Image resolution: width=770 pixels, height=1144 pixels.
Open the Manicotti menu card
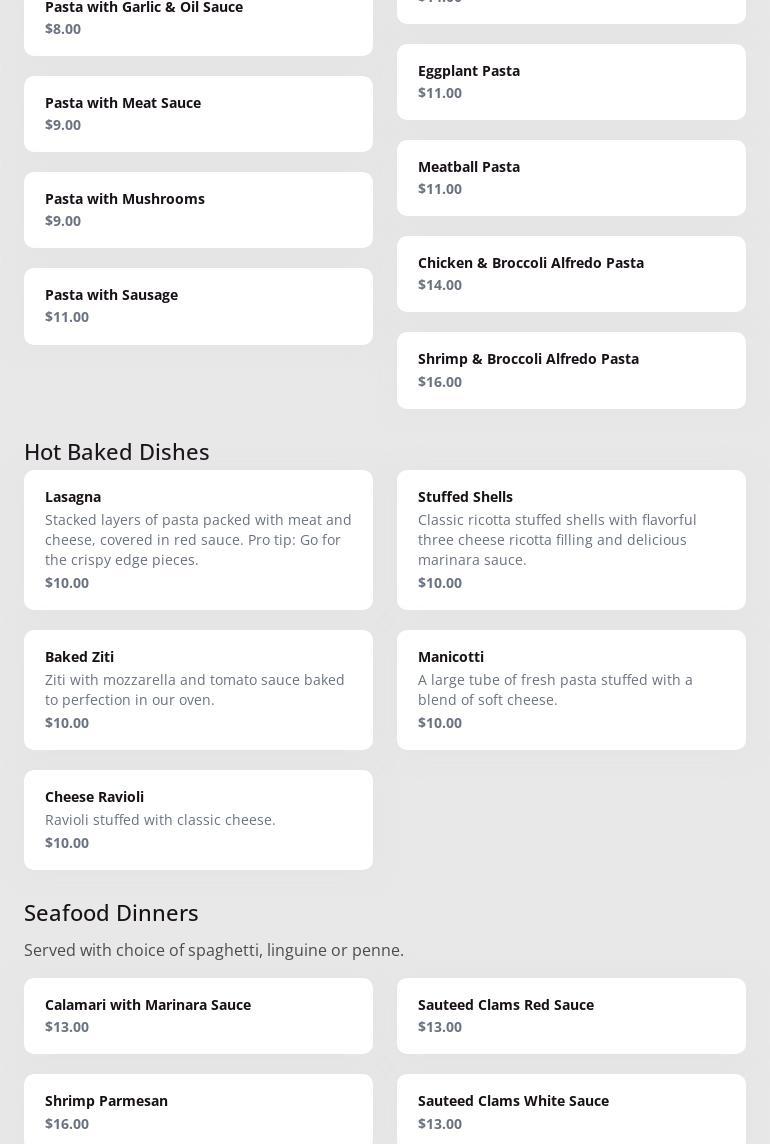tap(571, 690)
